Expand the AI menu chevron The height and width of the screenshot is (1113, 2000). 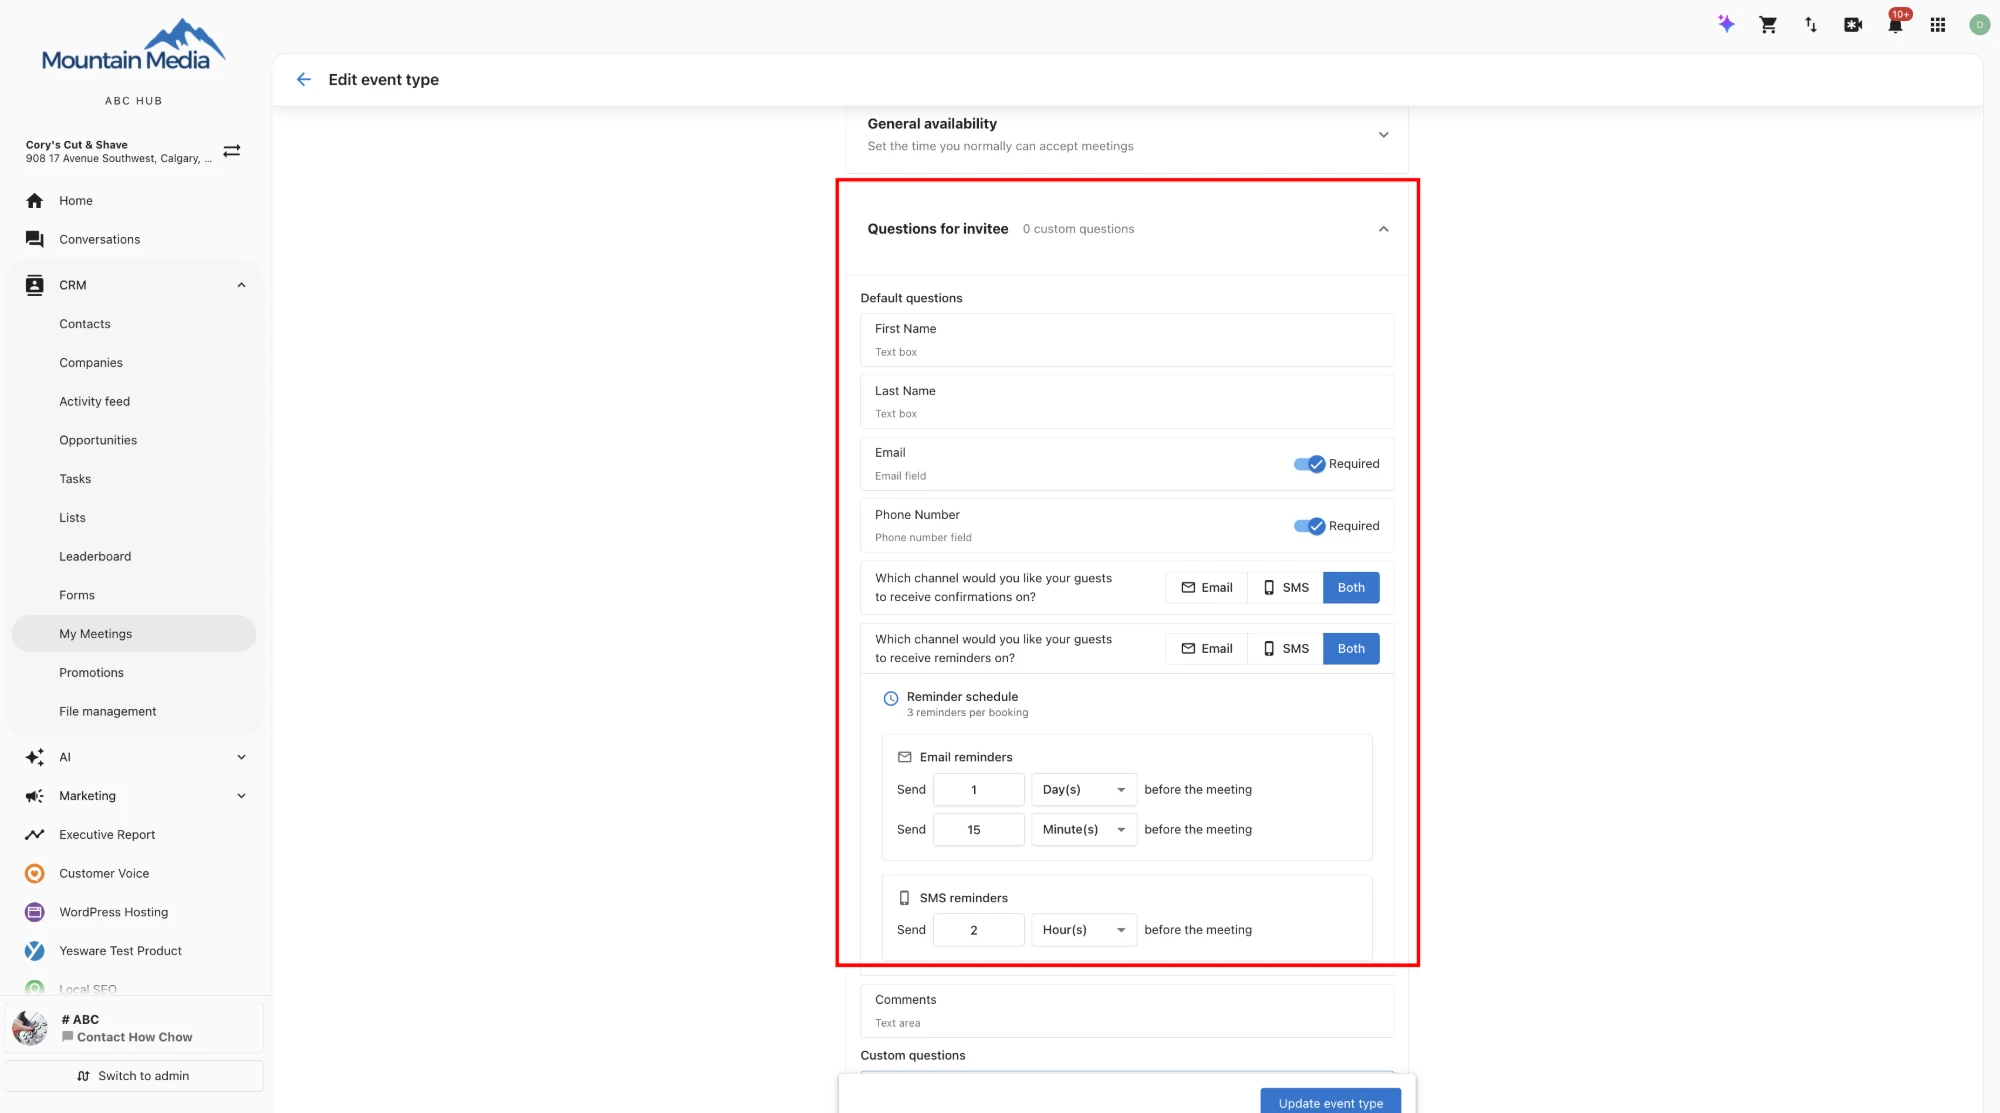tap(241, 758)
